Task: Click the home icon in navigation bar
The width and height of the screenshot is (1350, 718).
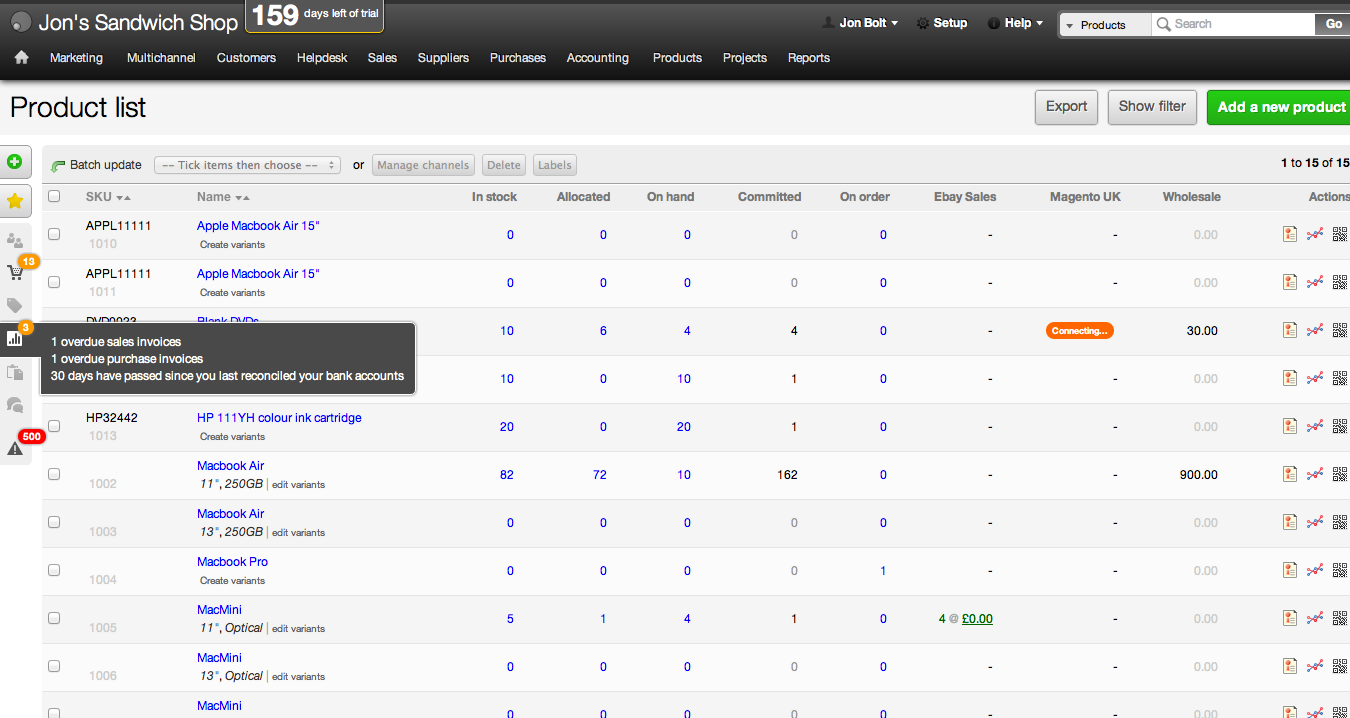Action: [21, 58]
